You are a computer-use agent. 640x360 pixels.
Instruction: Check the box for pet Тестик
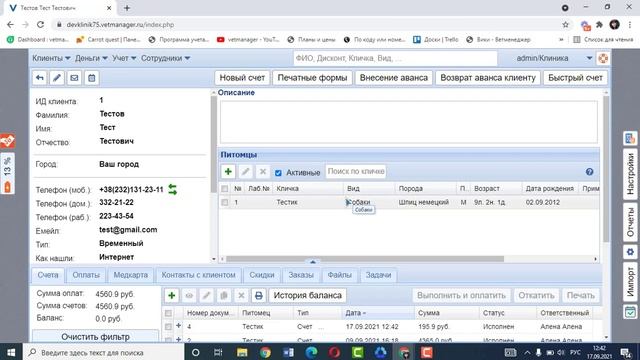pyautogui.click(x=224, y=202)
